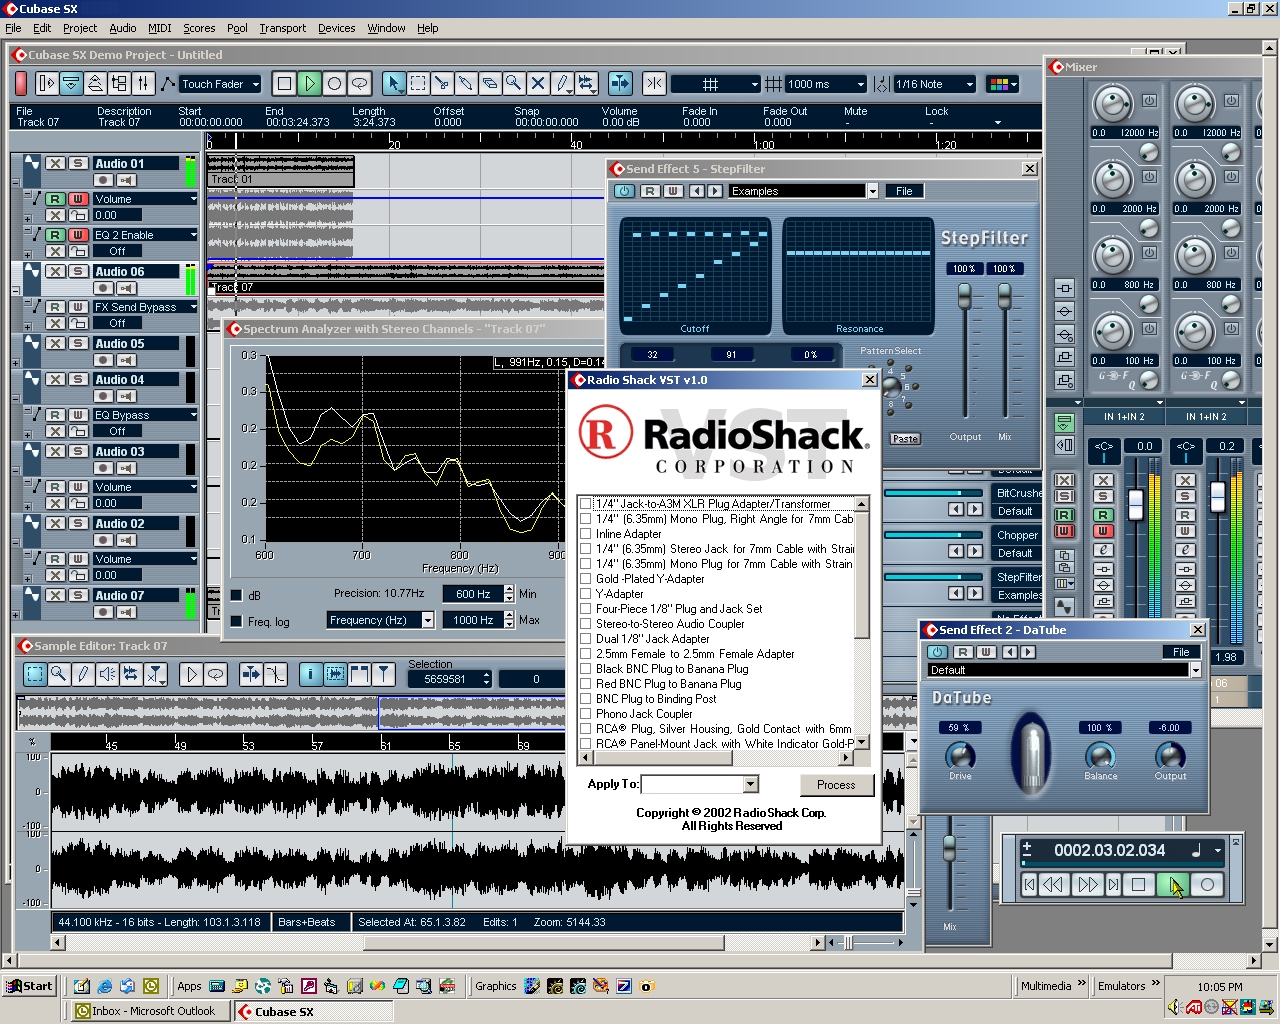Viewport: 1280px width, 1024px height.
Task: Activate the Scrub speaker tool
Action: tap(106, 674)
